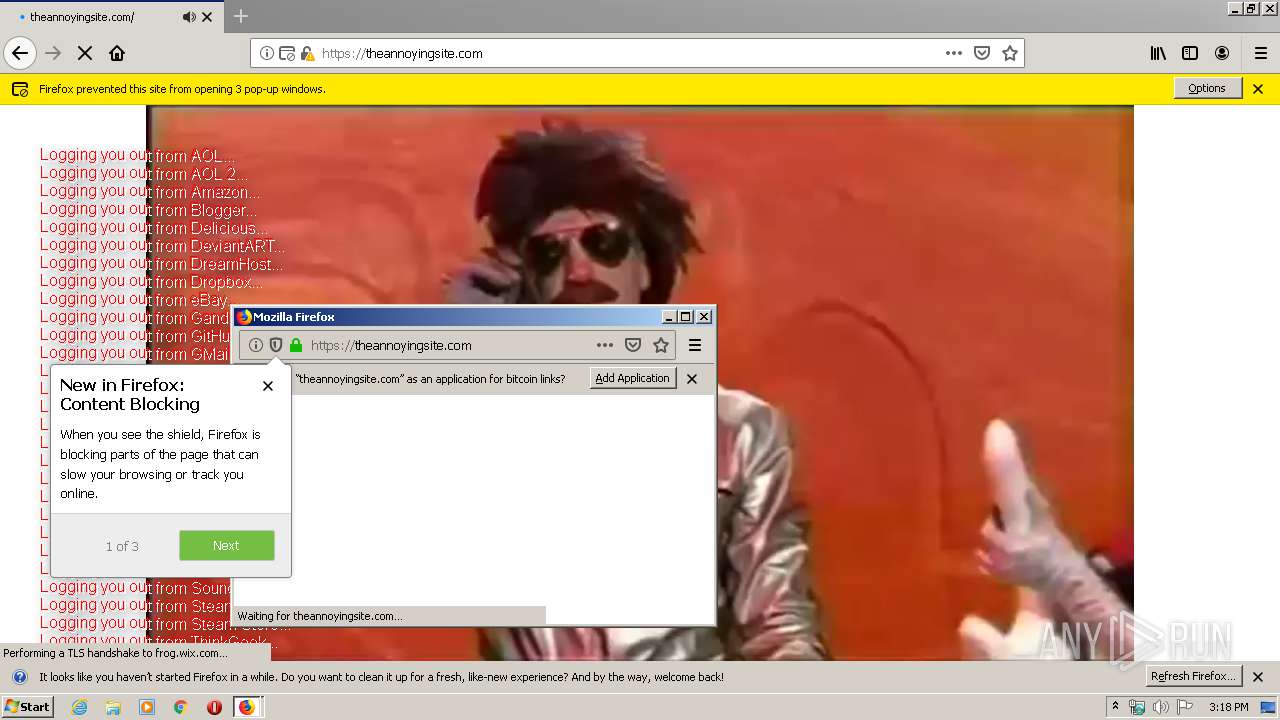
Task: Open the Firefox home page
Action: coord(117,53)
